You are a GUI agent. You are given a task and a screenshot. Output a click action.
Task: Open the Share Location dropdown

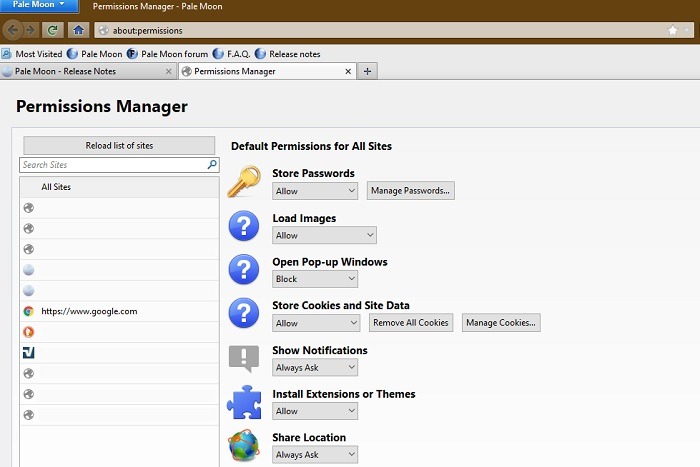(315, 454)
